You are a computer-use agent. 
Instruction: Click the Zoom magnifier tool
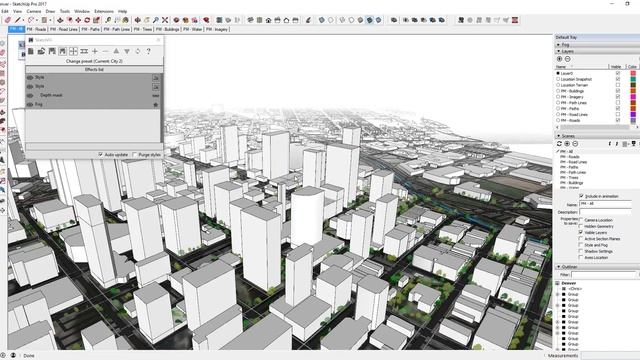point(156,20)
